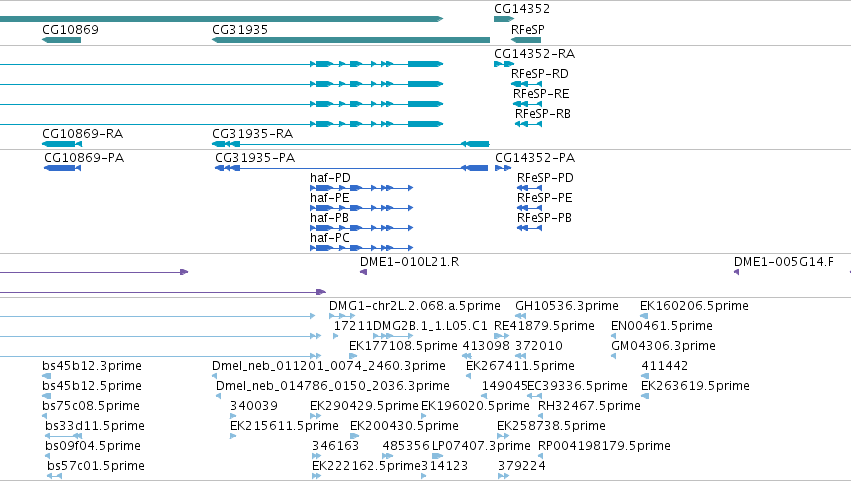Click the bs57c01.5prime label
Image resolution: width=851 pixels, height=481 pixels.
pos(96,467)
